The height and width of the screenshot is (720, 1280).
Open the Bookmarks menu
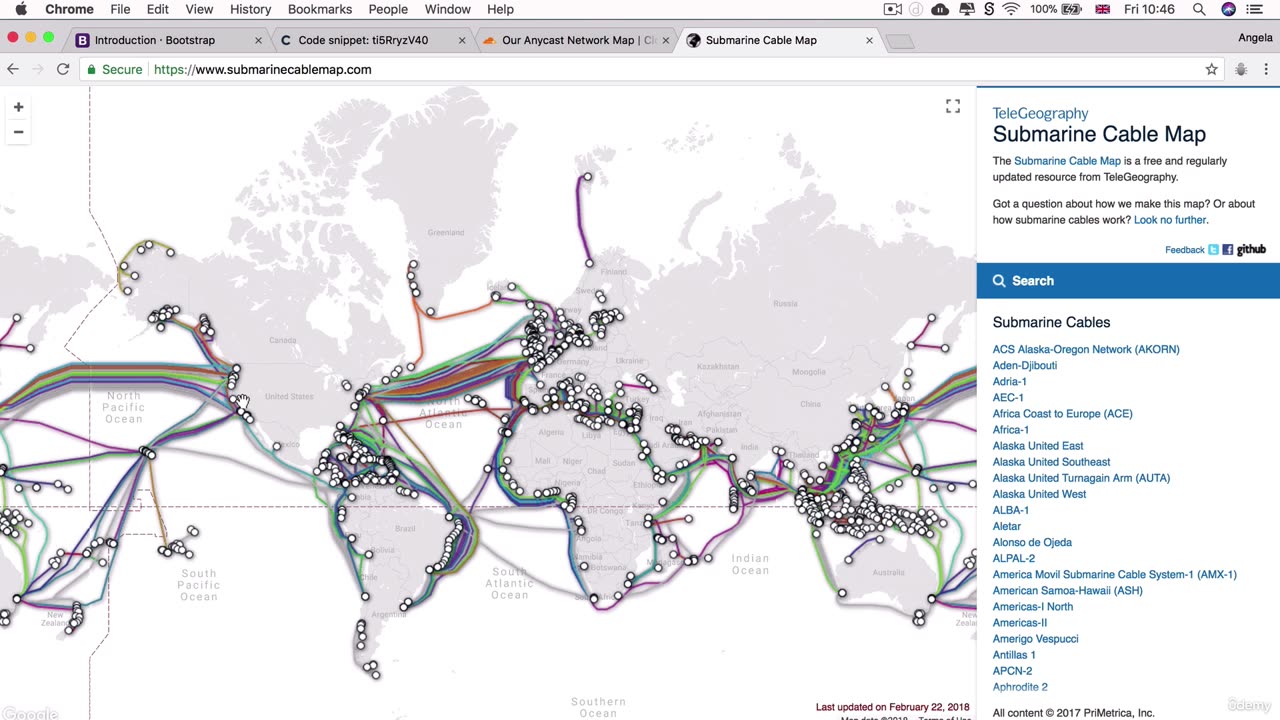click(320, 9)
